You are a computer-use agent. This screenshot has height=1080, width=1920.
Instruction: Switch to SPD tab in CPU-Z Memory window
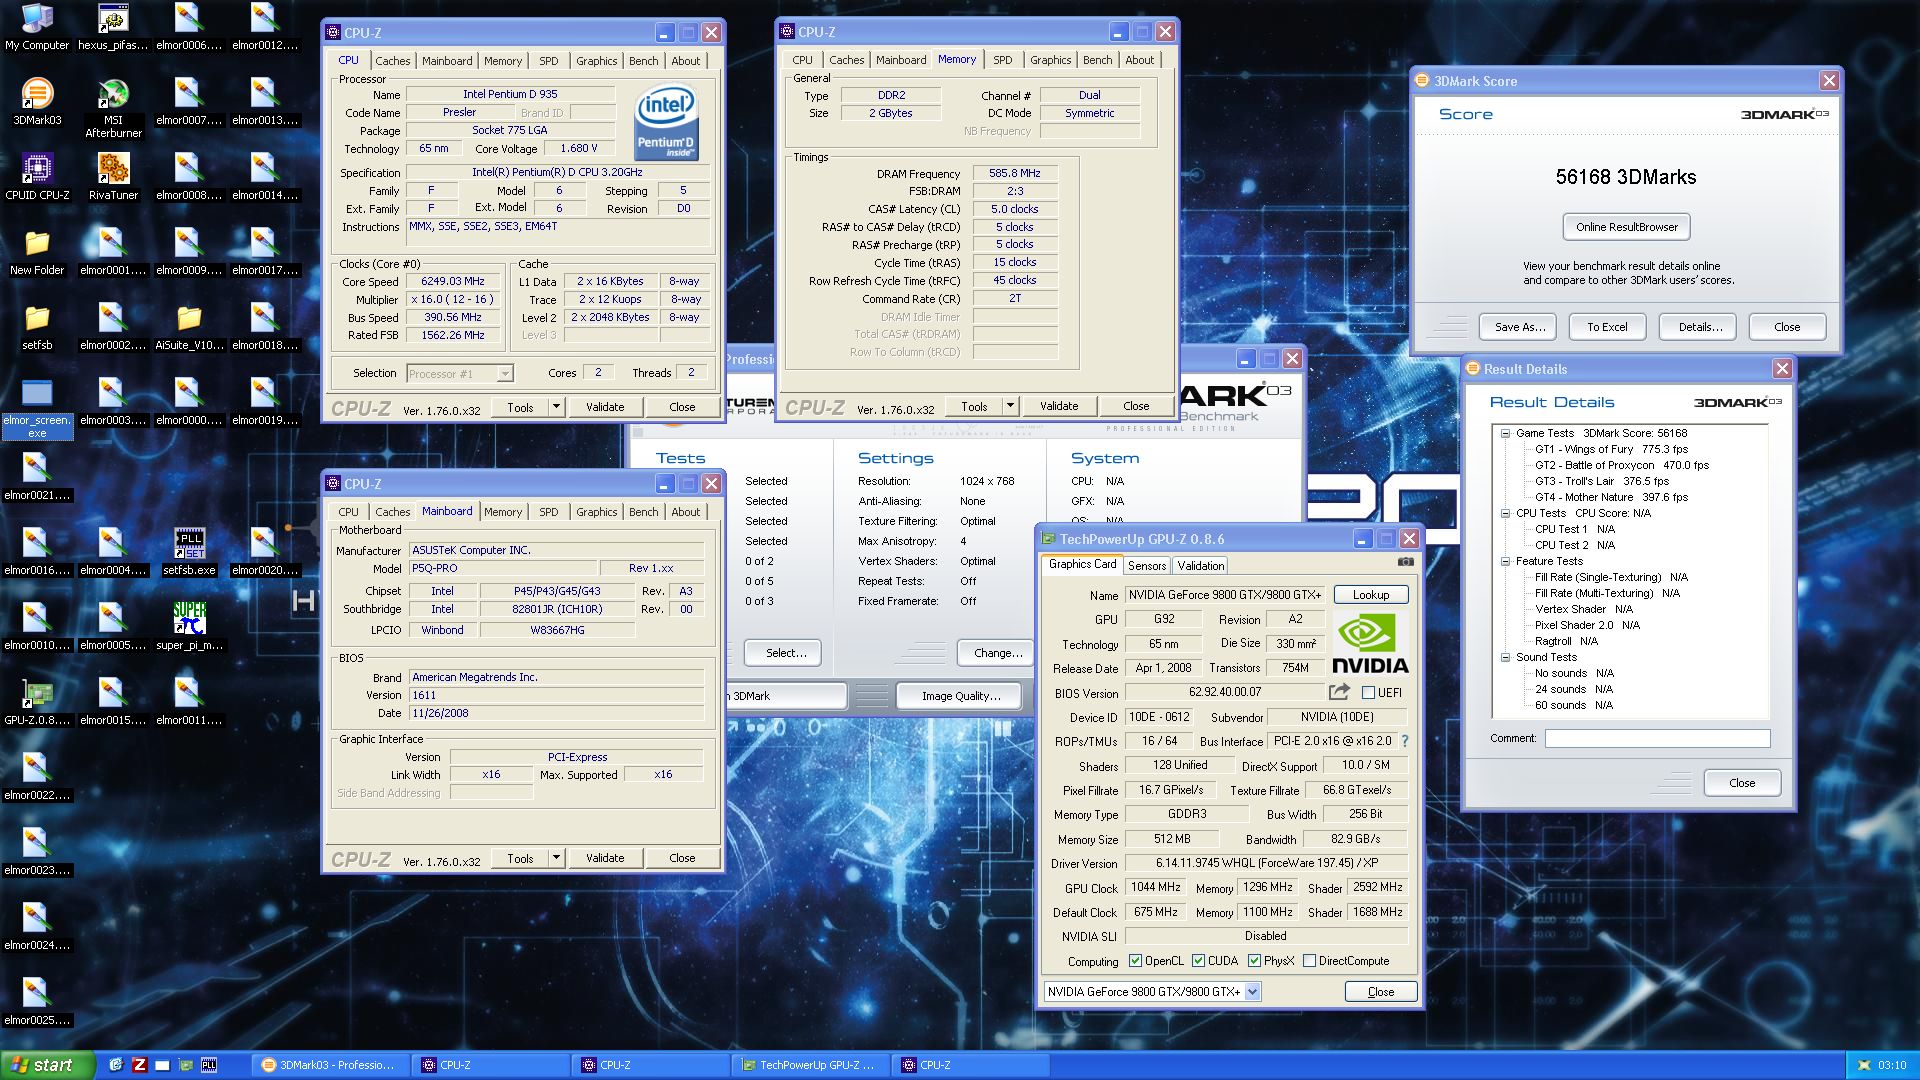(1002, 60)
